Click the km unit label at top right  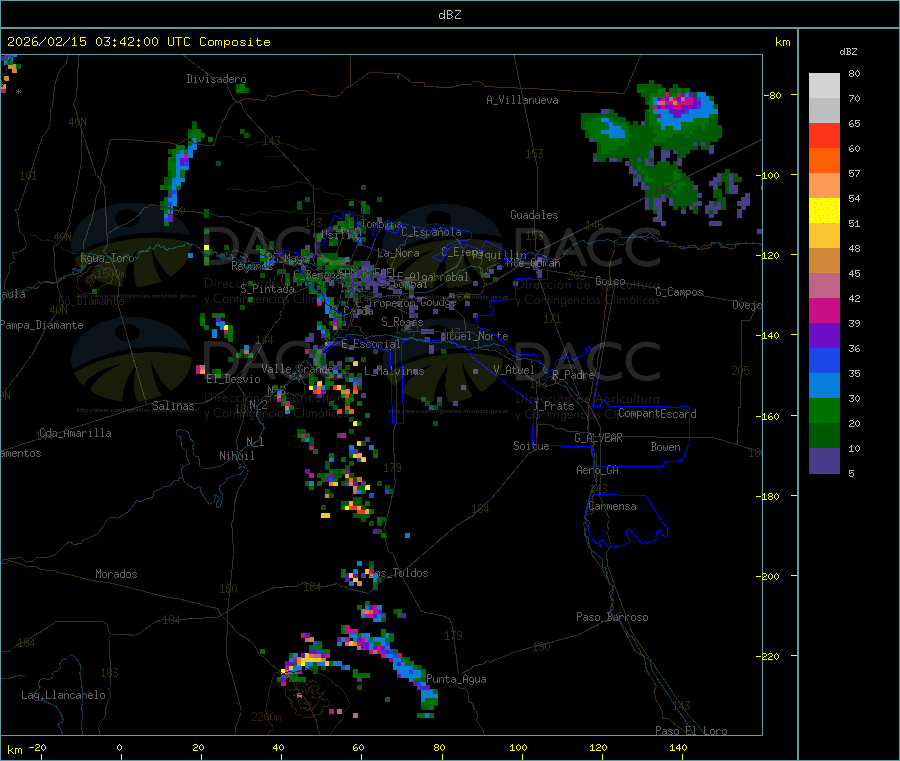point(782,42)
